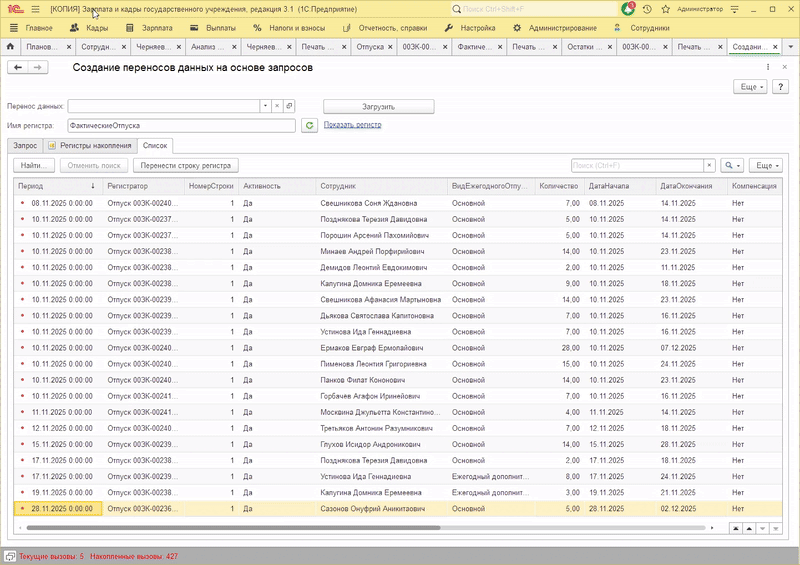Open the Администрирование section
This screenshot has width=800, height=565.
[555, 28]
